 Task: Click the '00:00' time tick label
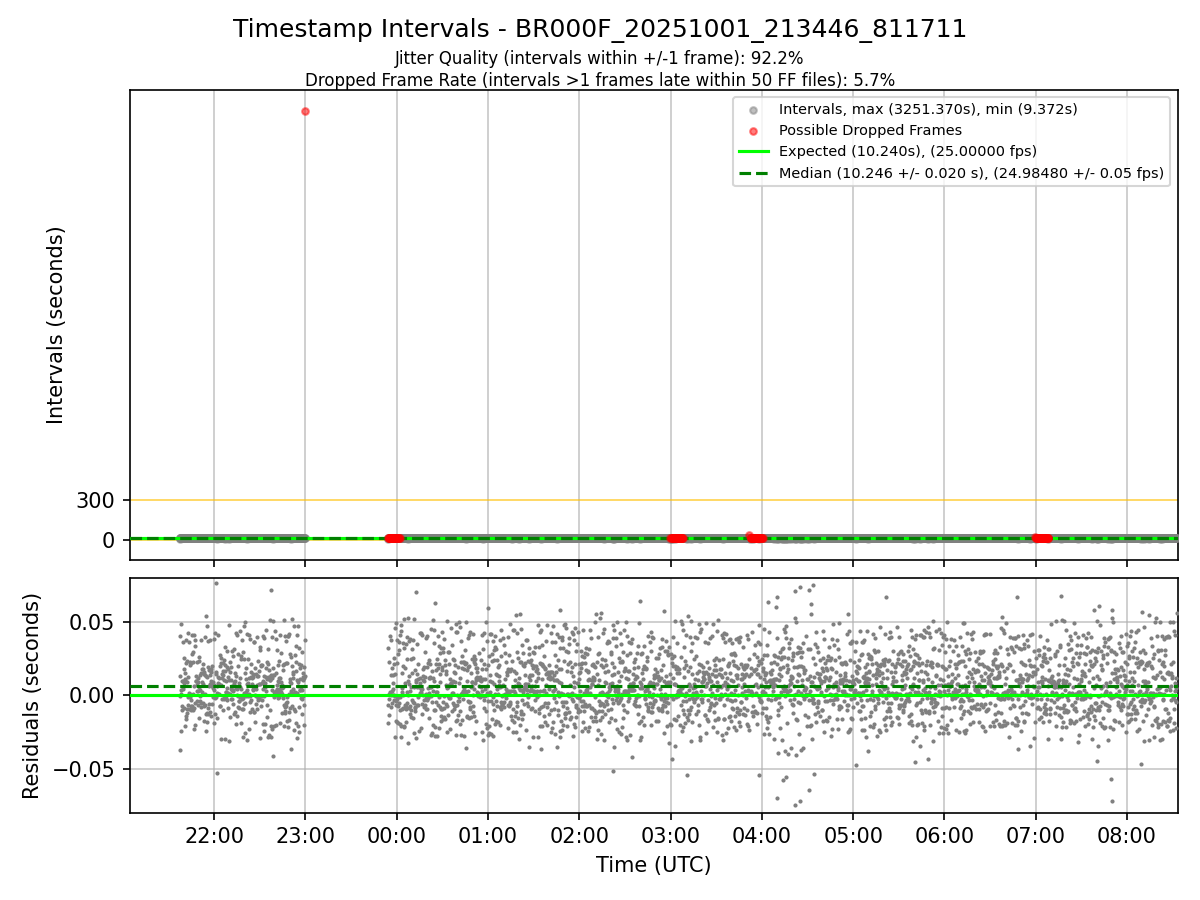pos(397,836)
